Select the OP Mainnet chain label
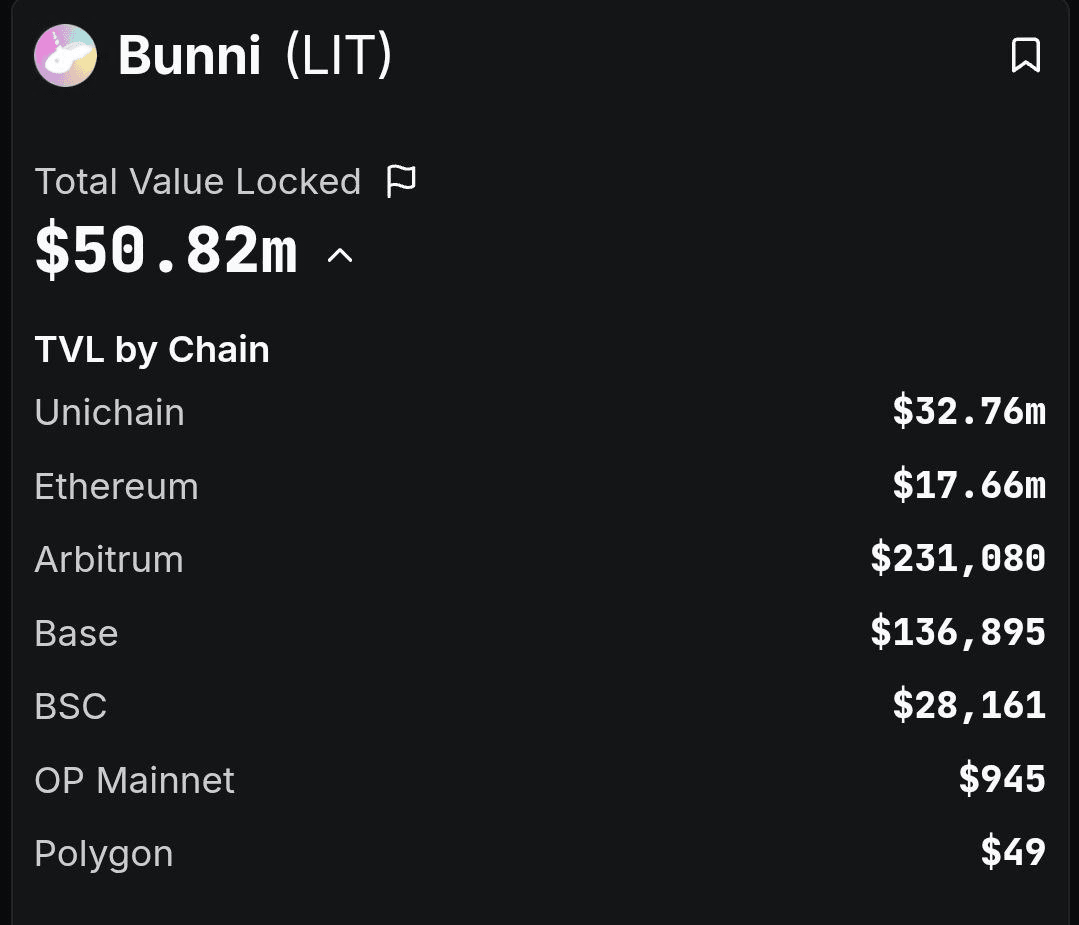1079x925 pixels. point(134,780)
